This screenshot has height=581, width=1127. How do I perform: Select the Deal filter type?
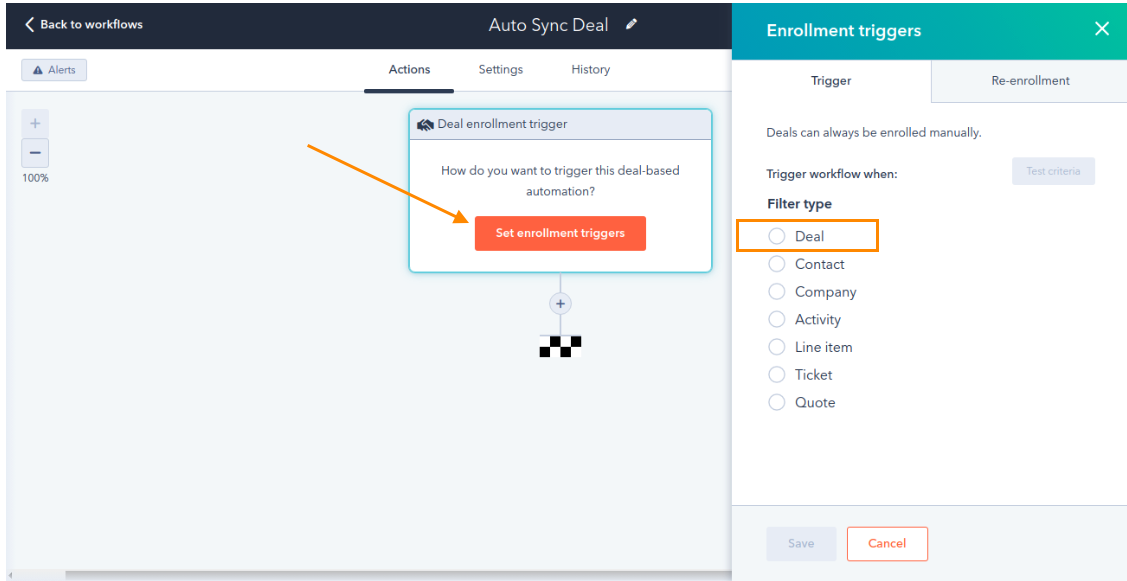click(x=777, y=236)
